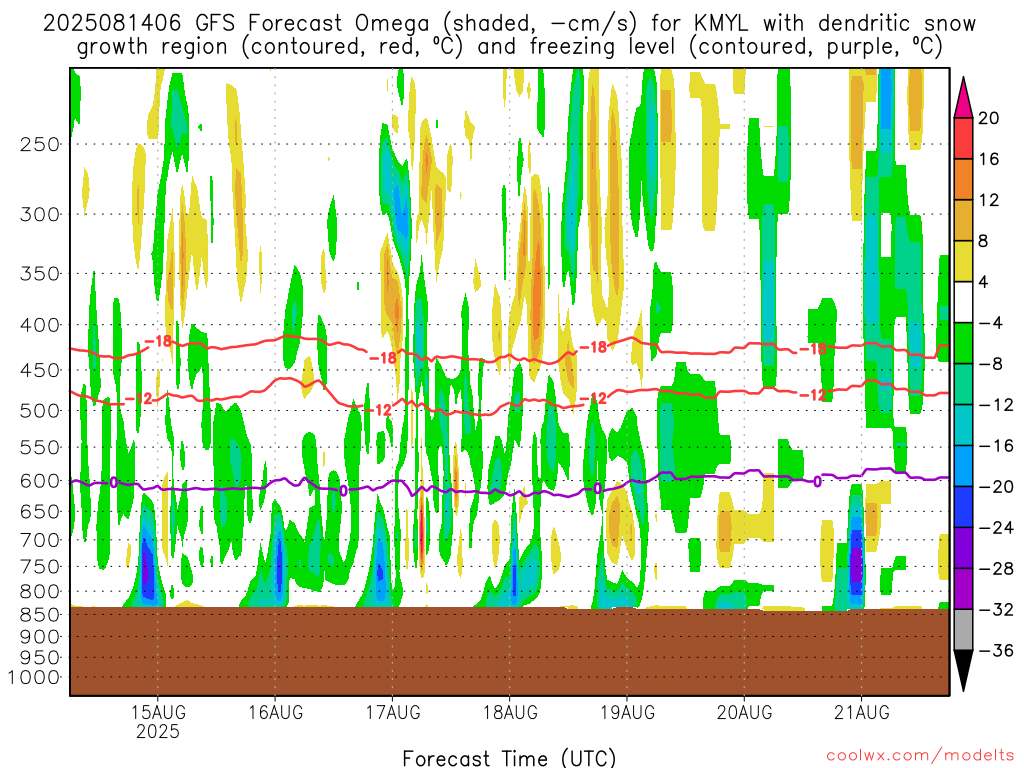Viewport: 1024px width, 768px height.
Task: Click the 18AUG date label
Action: coord(510,712)
